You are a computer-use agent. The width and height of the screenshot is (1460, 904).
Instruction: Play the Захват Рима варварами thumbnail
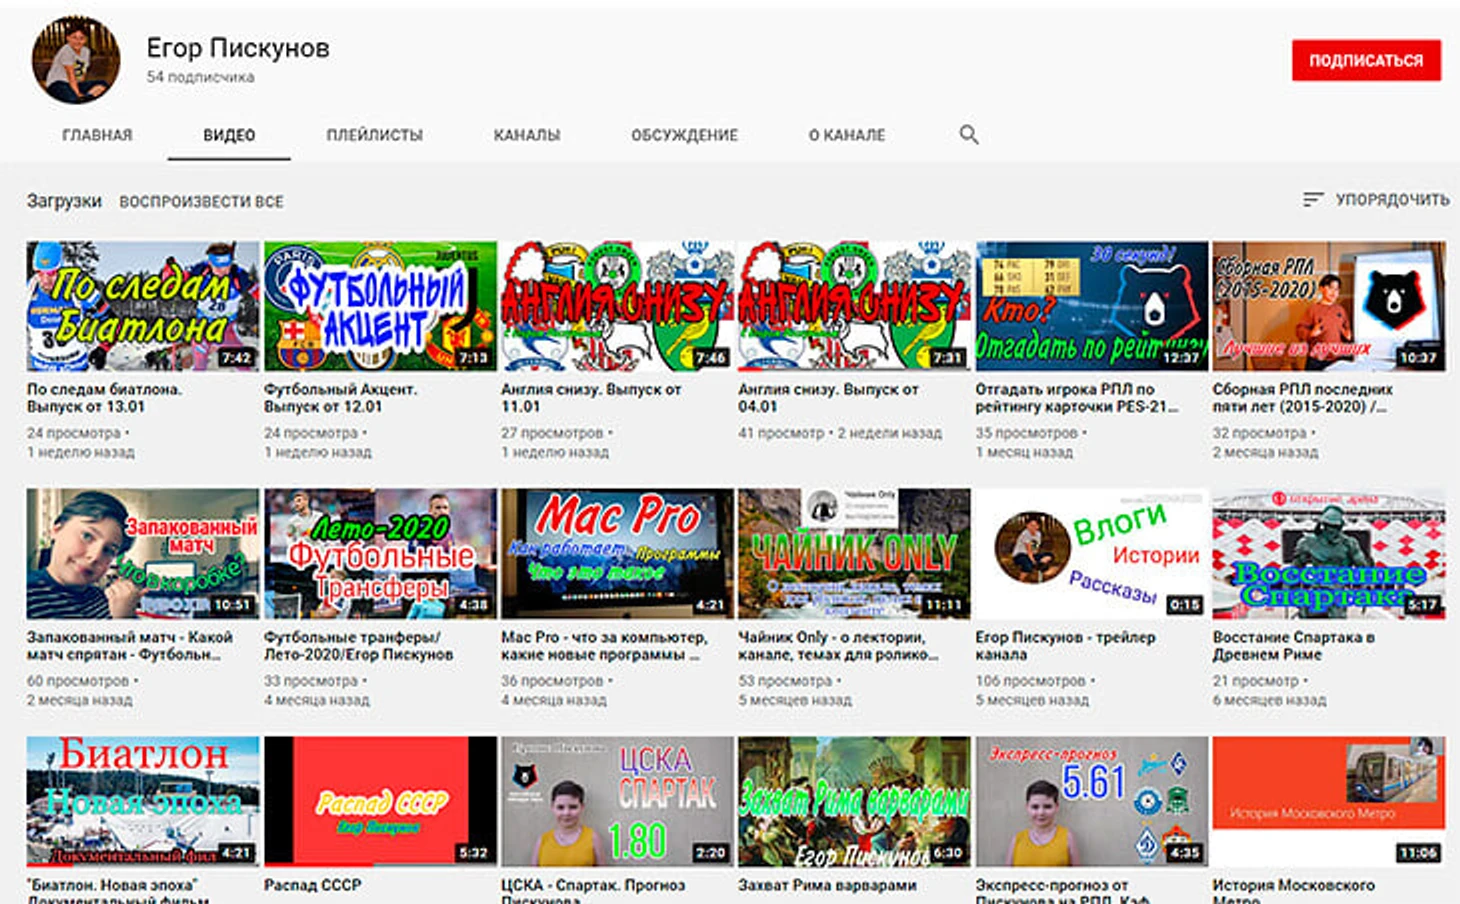tap(854, 801)
